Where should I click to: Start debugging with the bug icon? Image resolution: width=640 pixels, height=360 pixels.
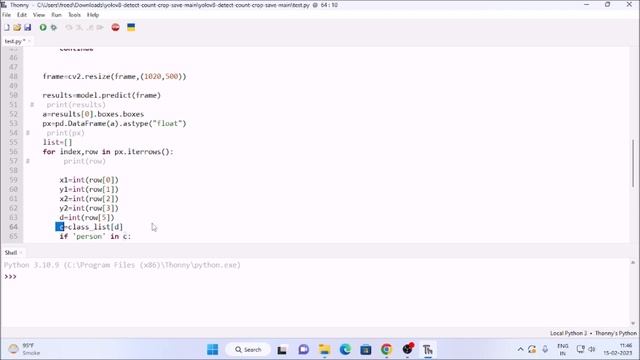[x=53, y=27]
